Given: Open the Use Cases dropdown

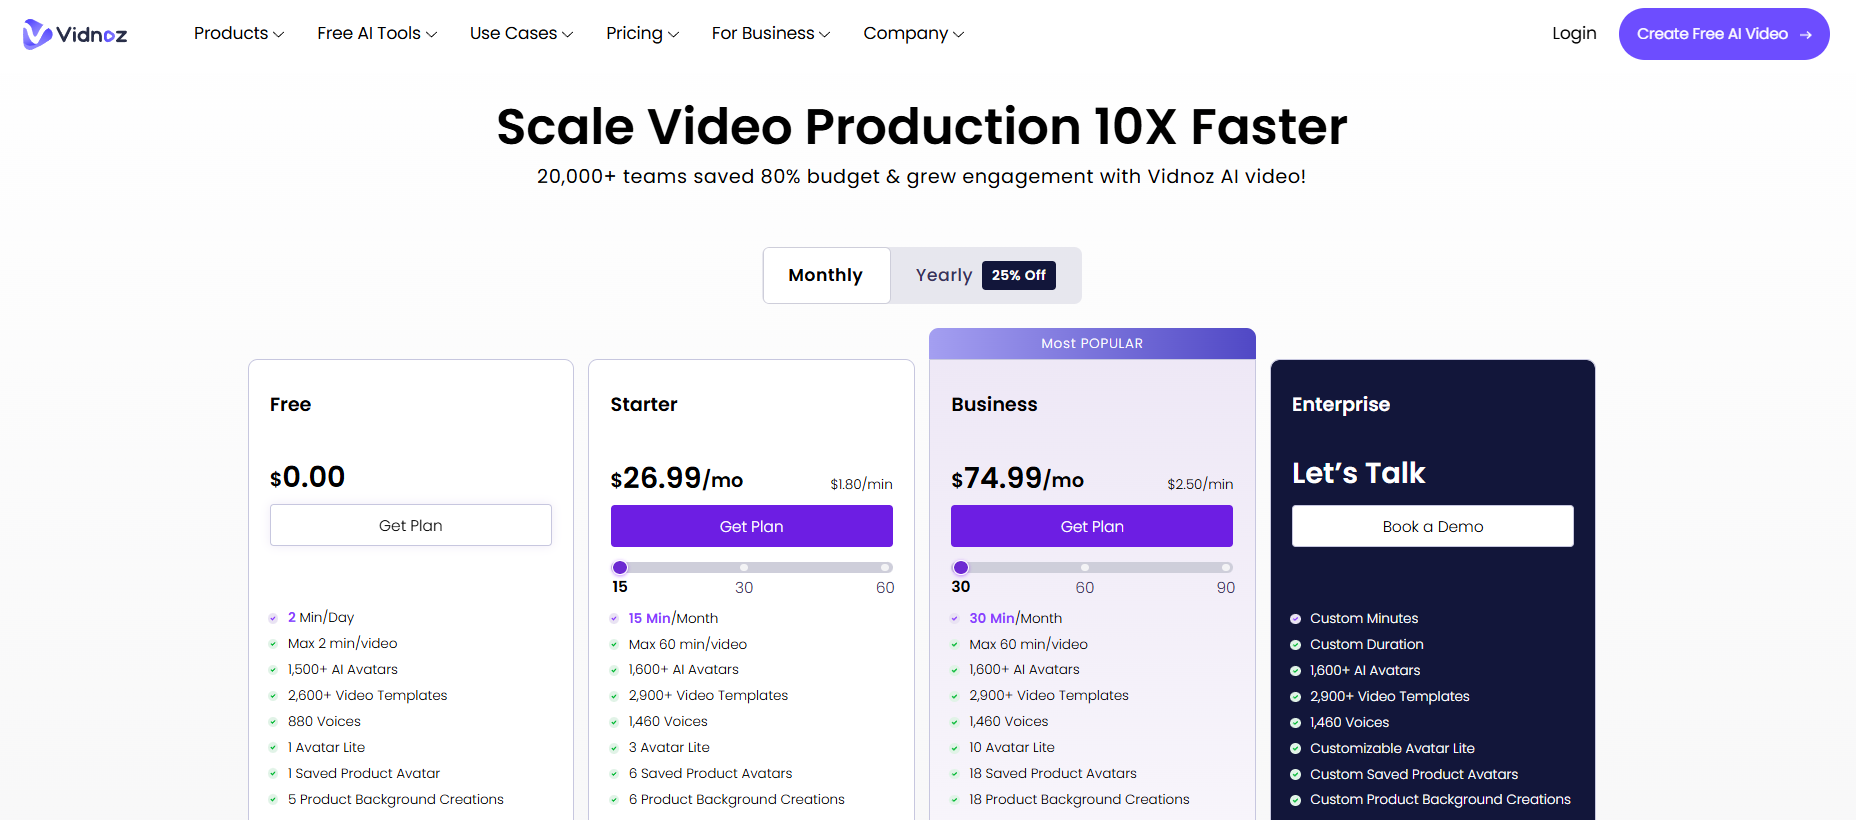Looking at the screenshot, I should click(x=522, y=33).
